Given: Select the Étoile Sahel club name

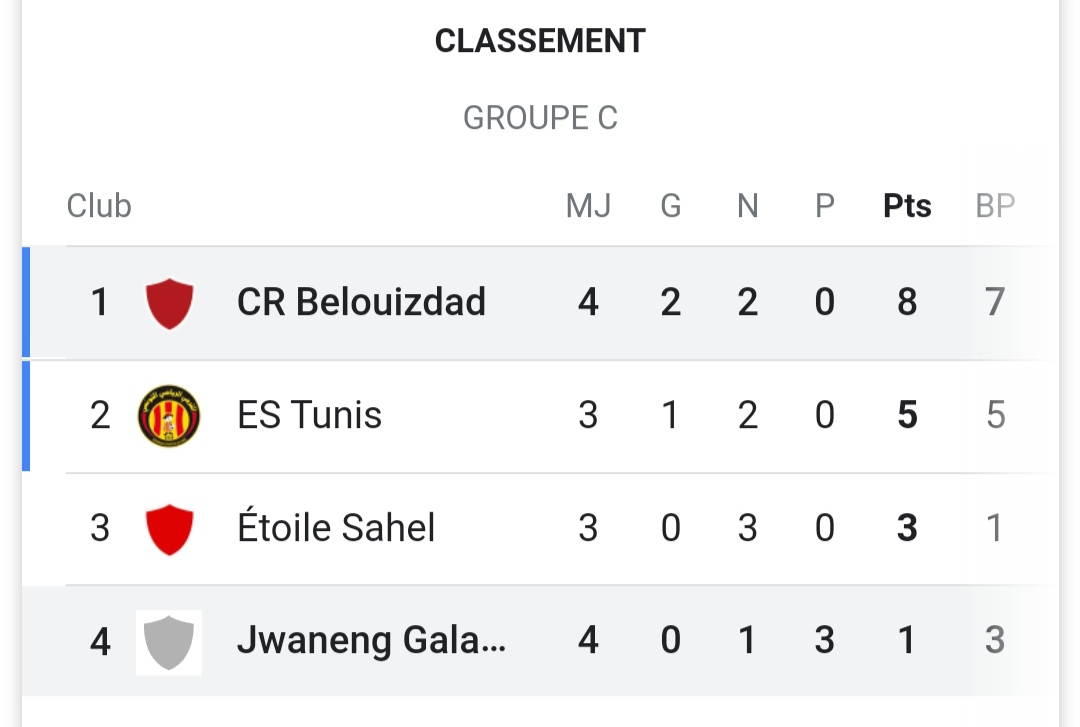Looking at the screenshot, I should click(x=336, y=528).
